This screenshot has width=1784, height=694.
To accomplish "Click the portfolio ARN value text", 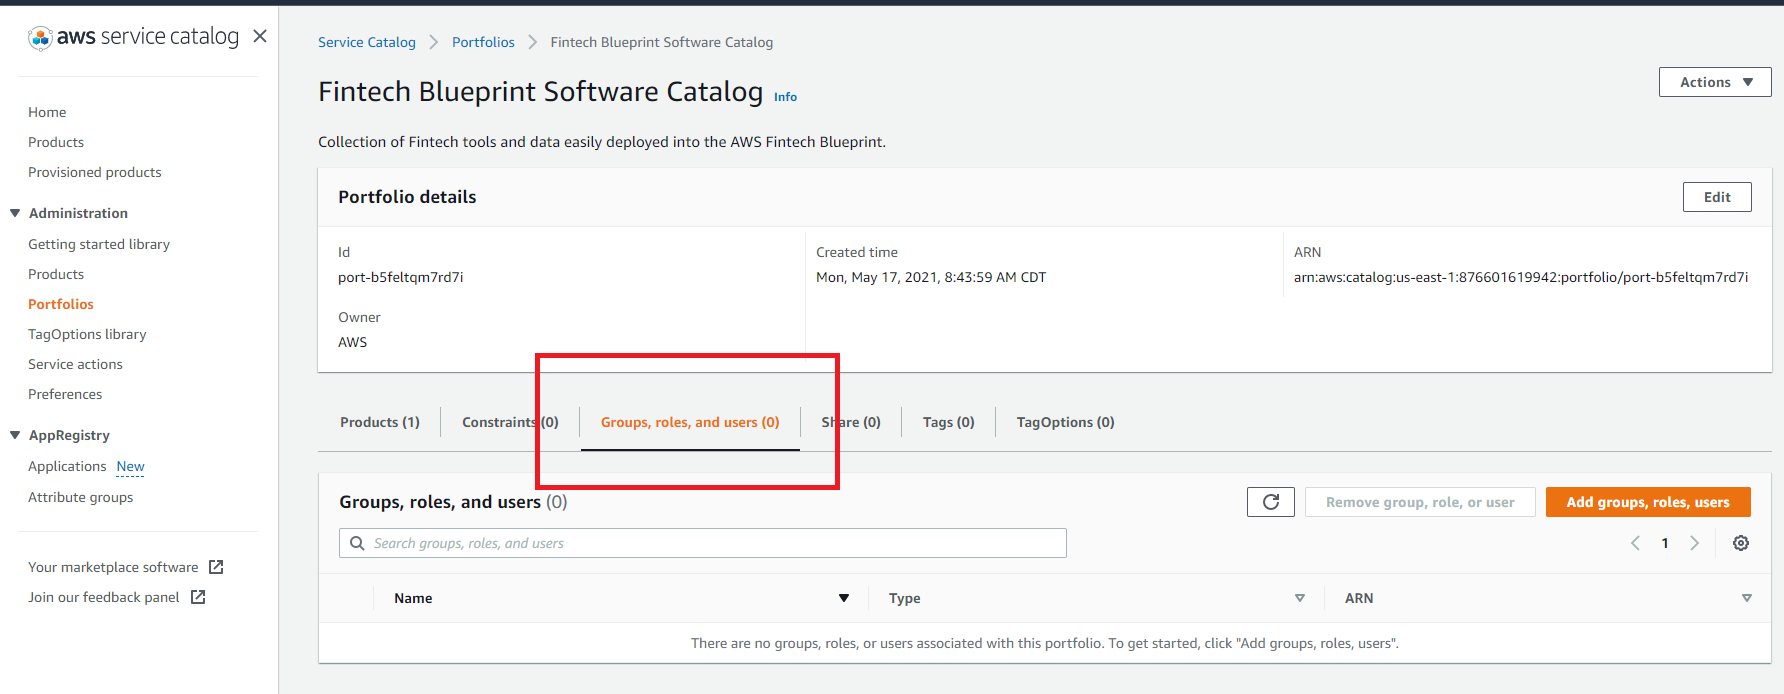I will point(1521,277).
